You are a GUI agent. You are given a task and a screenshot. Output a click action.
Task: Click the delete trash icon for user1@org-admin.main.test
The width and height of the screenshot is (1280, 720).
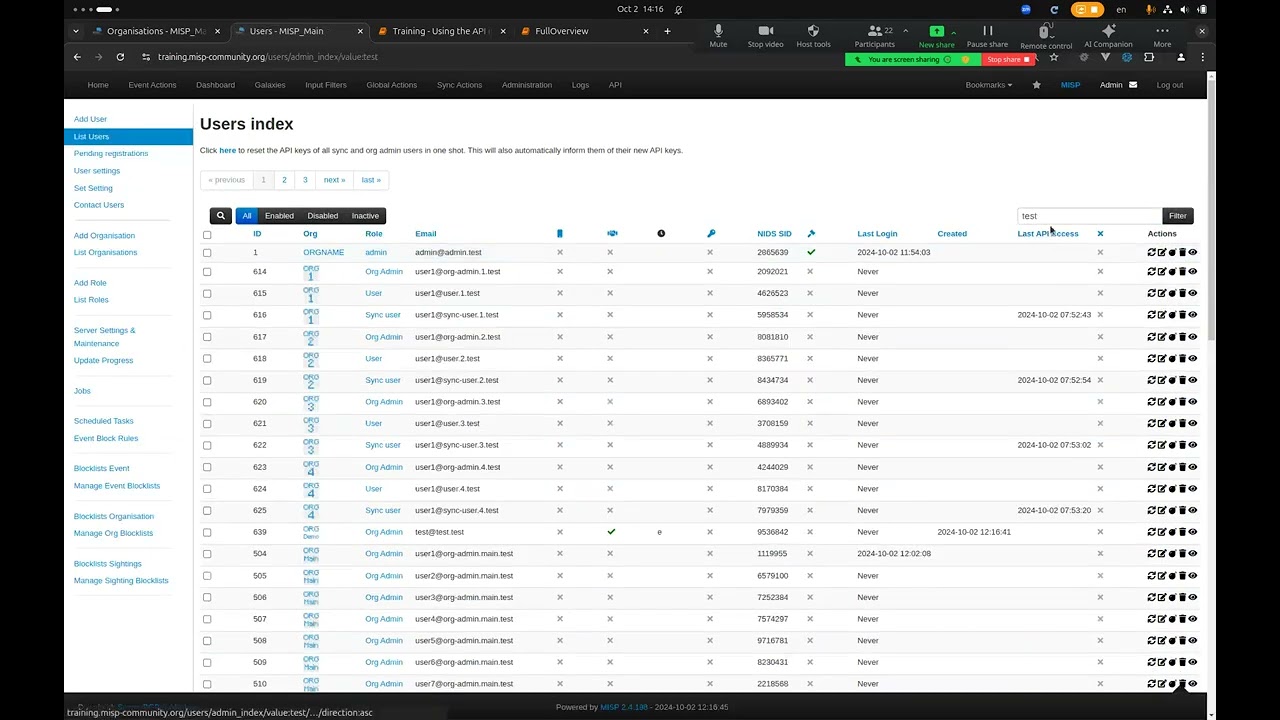(x=1182, y=554)
